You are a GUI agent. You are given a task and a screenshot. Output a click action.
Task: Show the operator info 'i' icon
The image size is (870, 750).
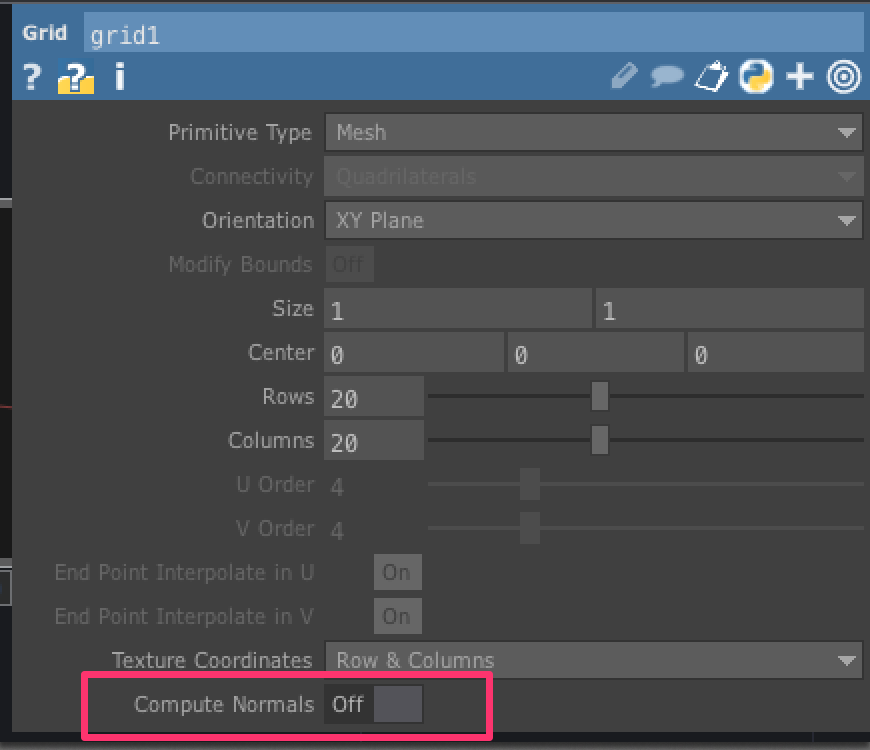click(x=119, y=77)
